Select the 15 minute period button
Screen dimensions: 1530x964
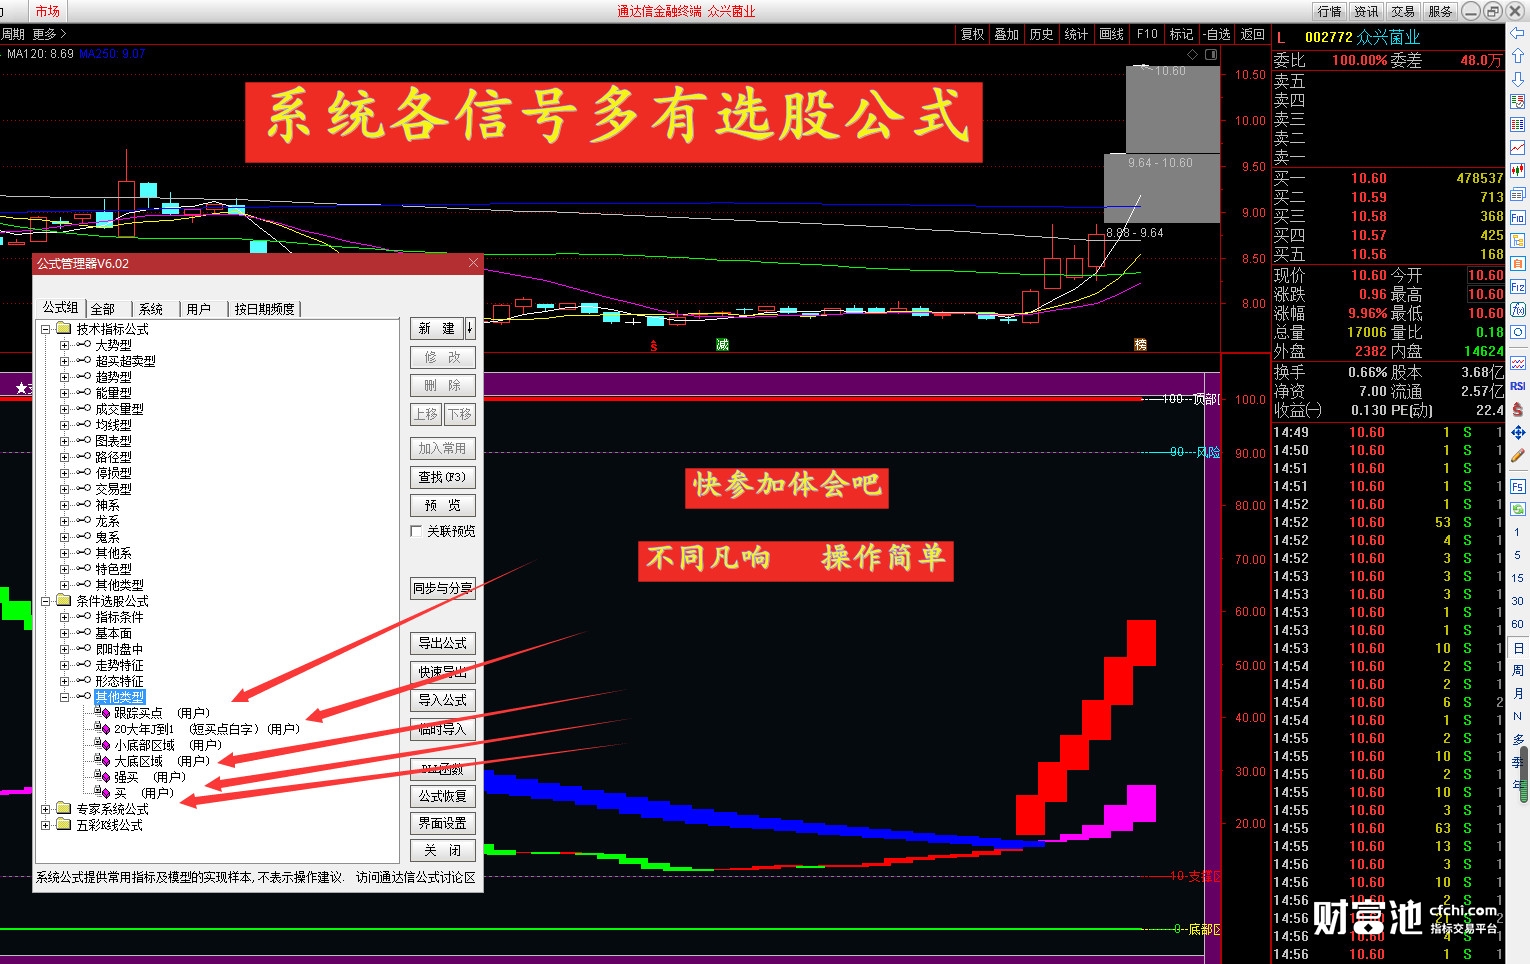(1517, 578)
